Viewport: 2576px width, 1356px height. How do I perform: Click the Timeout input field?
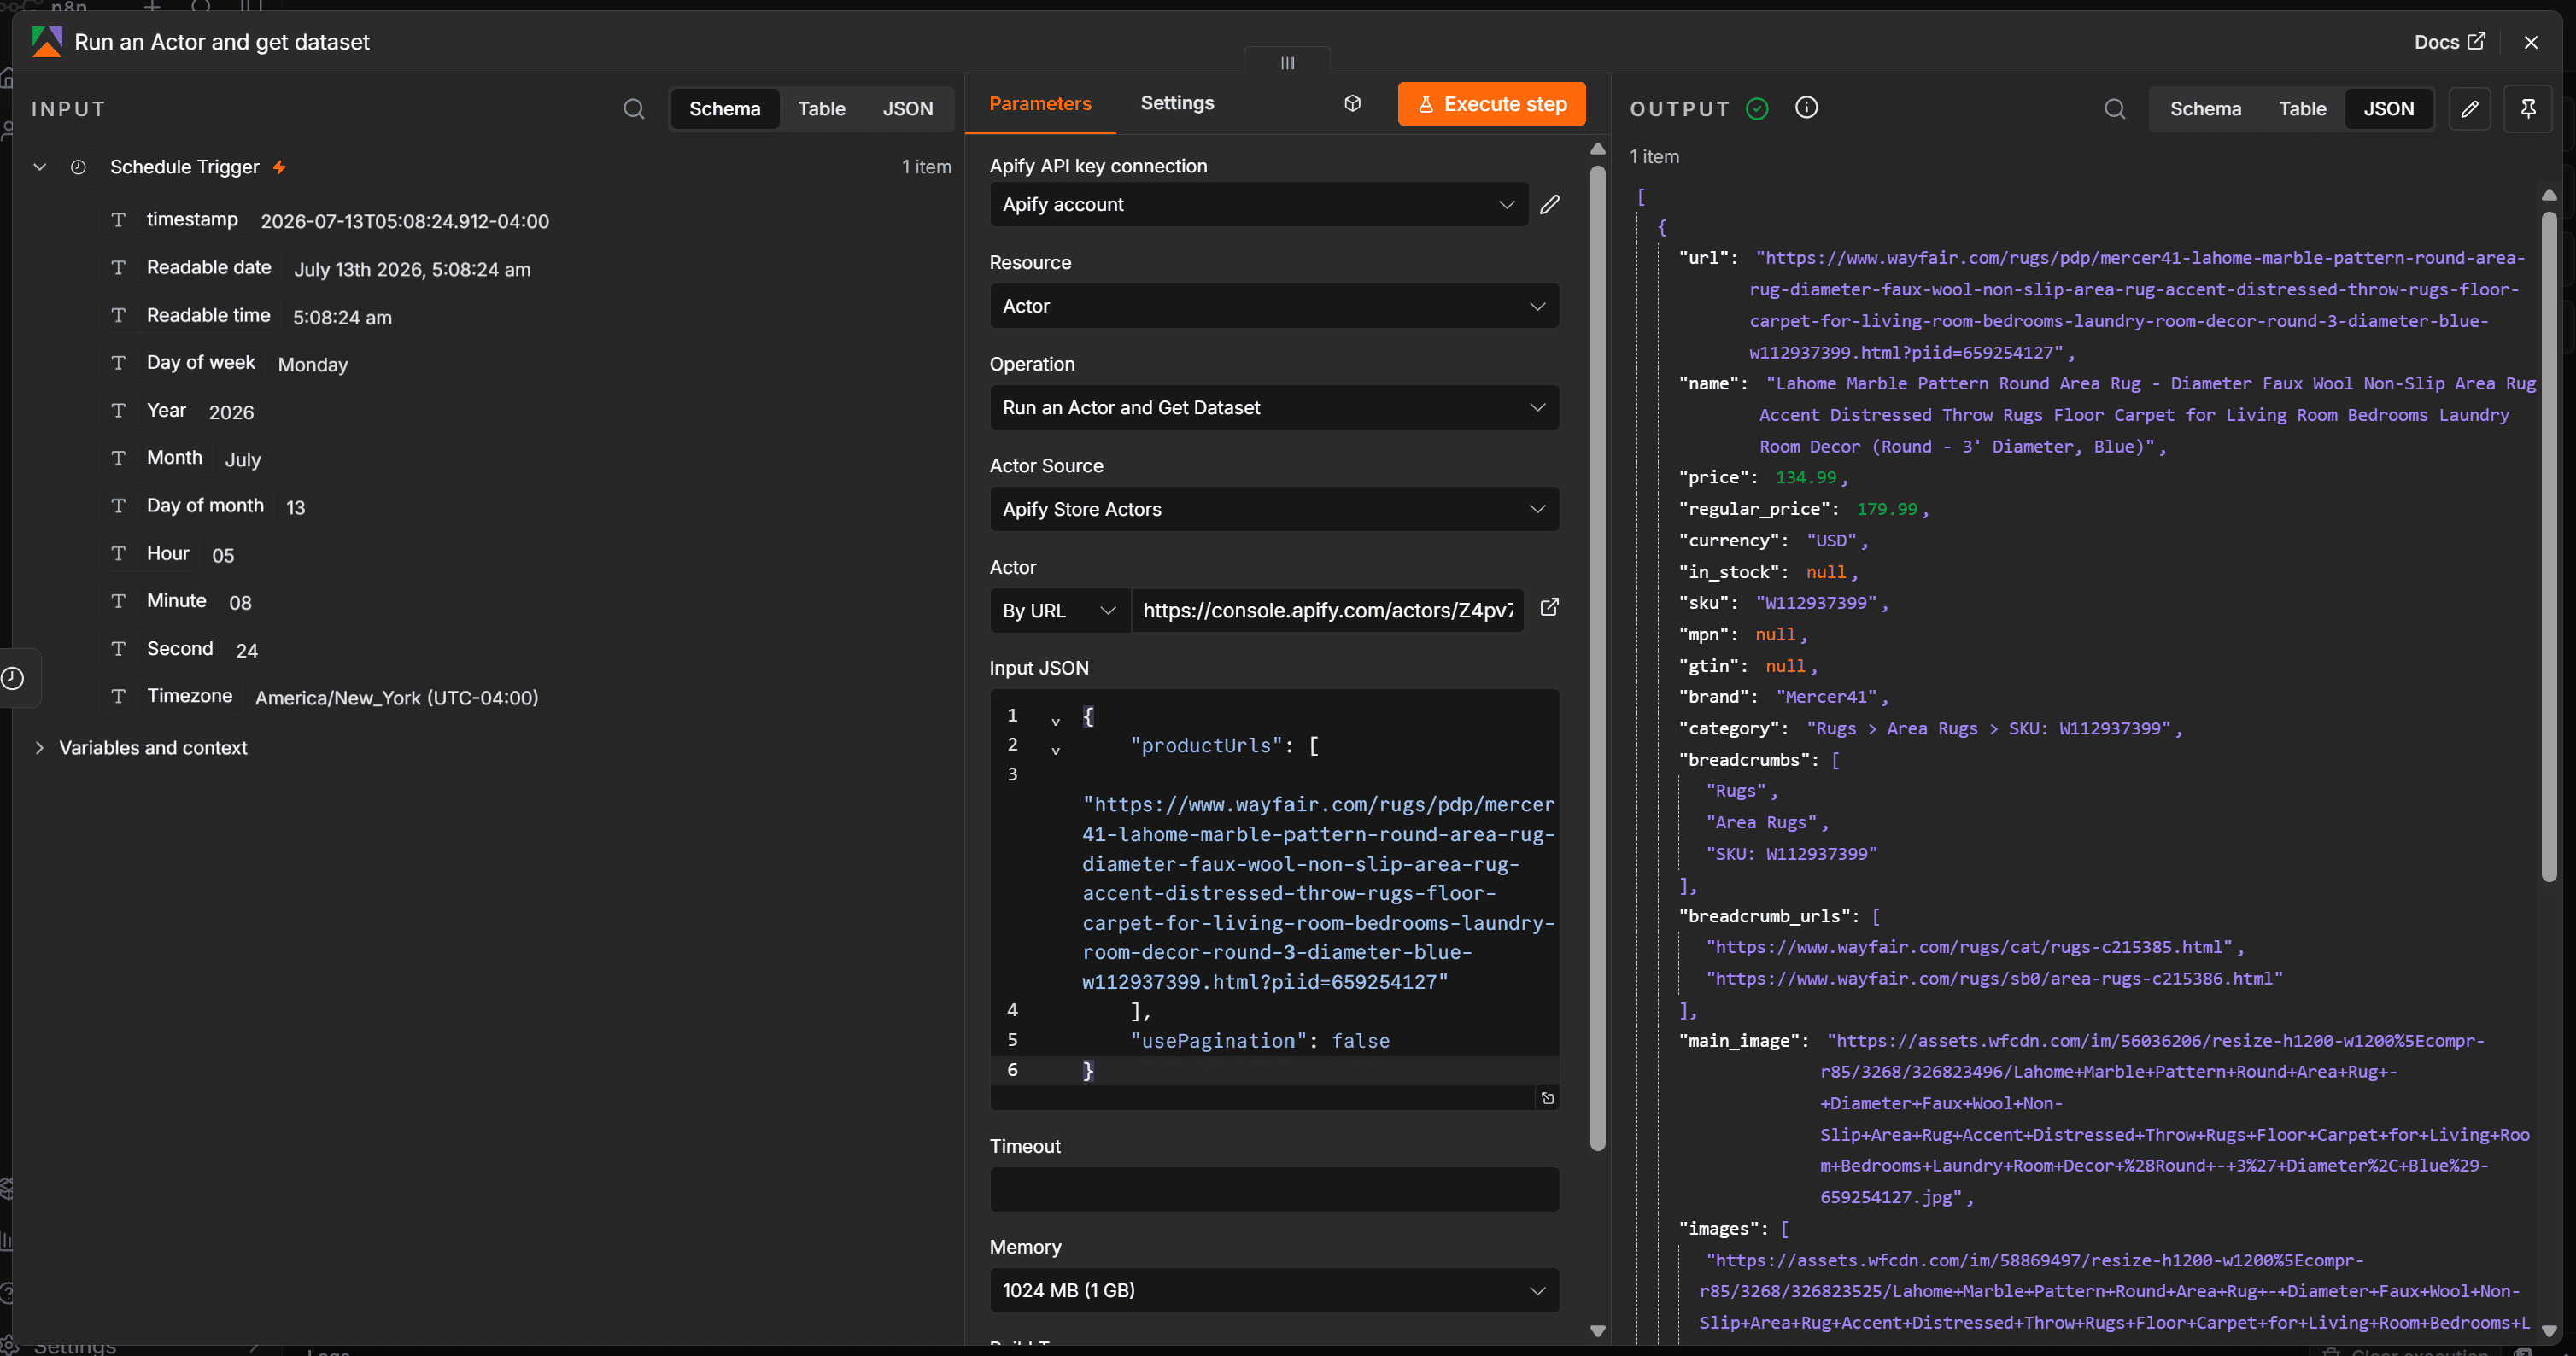point(1274,1189)
